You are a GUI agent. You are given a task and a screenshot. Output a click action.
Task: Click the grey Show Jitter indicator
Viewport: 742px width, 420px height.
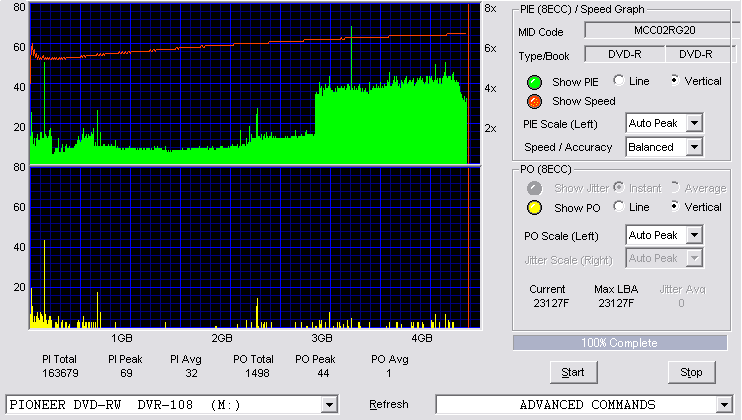[x=534, y=188]
